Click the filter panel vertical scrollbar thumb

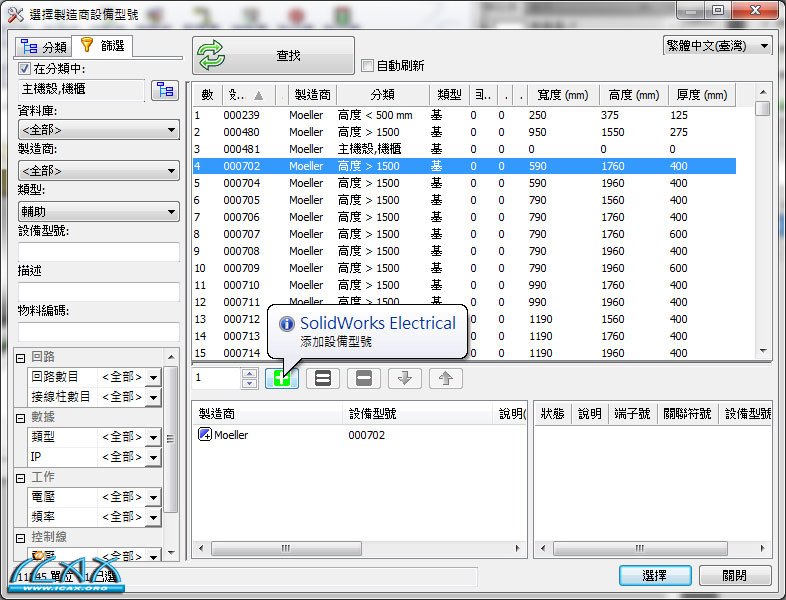pyautogui.click(x=170, y=439)
